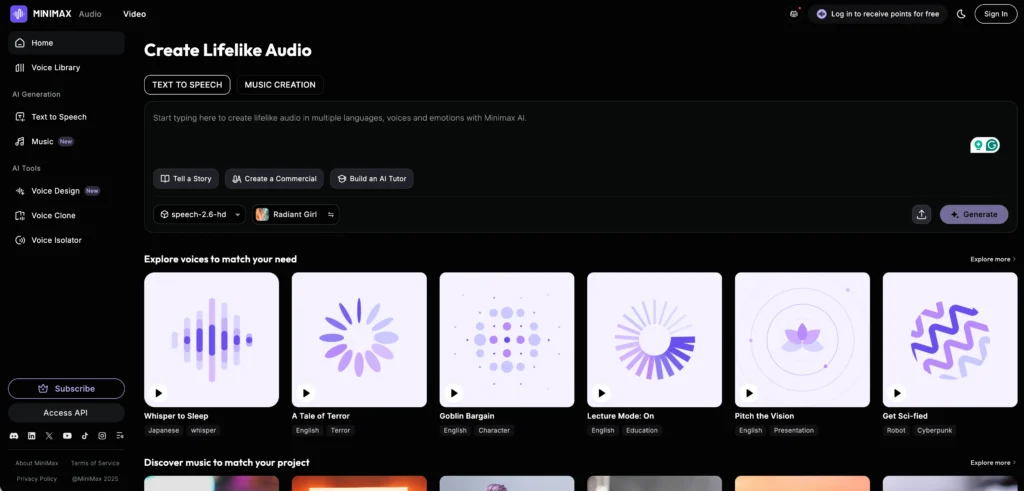Change the Radiant Girl voice selector

click(x=296, y=214)
